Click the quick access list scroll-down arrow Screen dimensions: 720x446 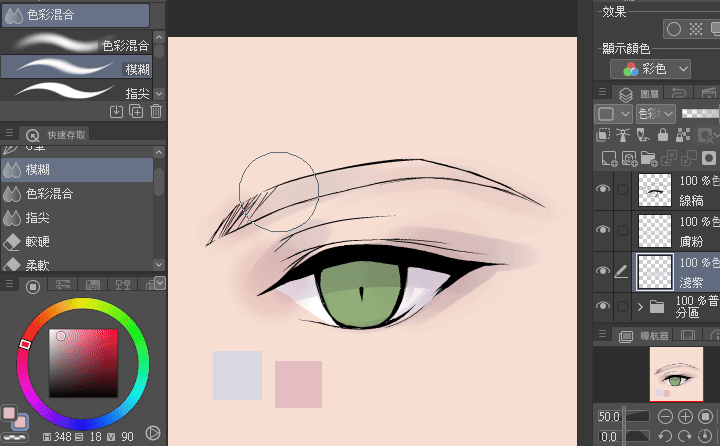159,265
